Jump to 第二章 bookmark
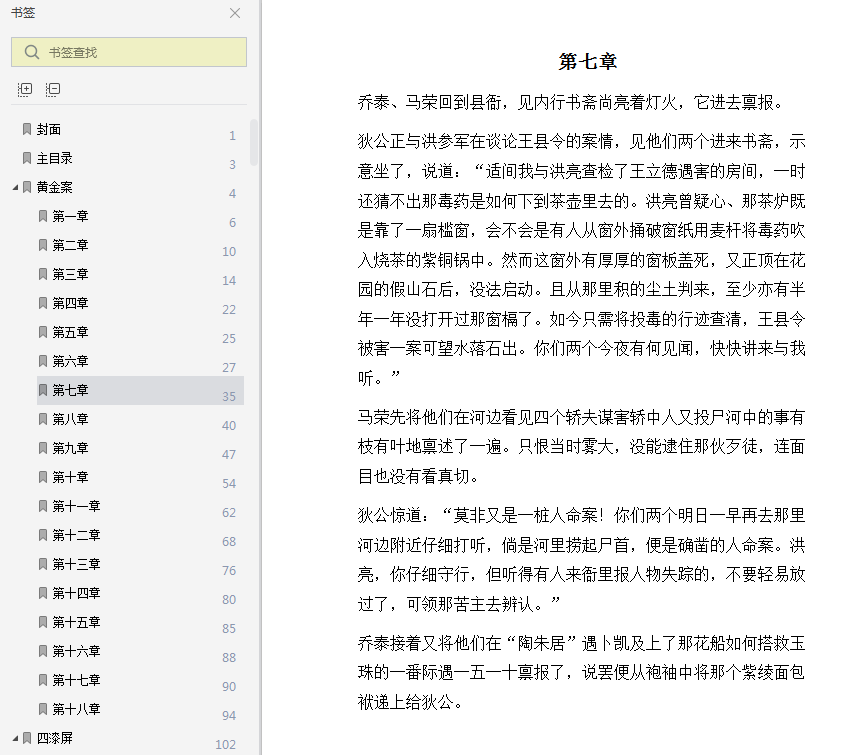The width and height of the screenshot is (860, 755). [70, 245]
